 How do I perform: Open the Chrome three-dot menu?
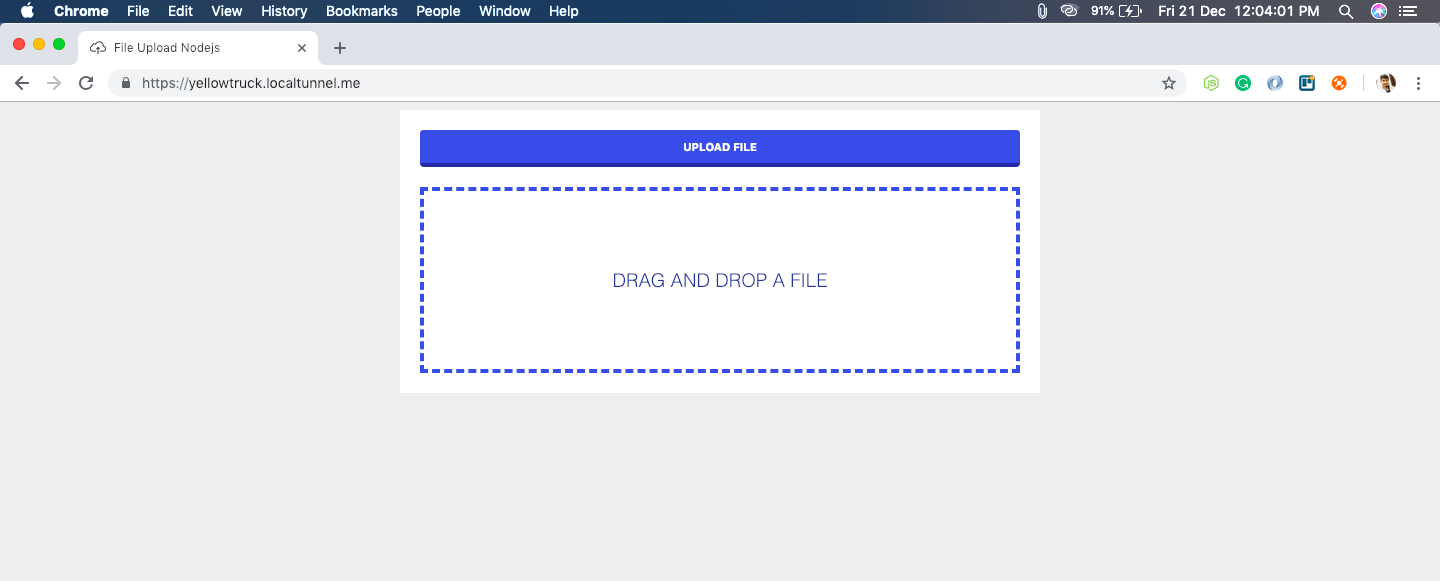coord(1418,84)
